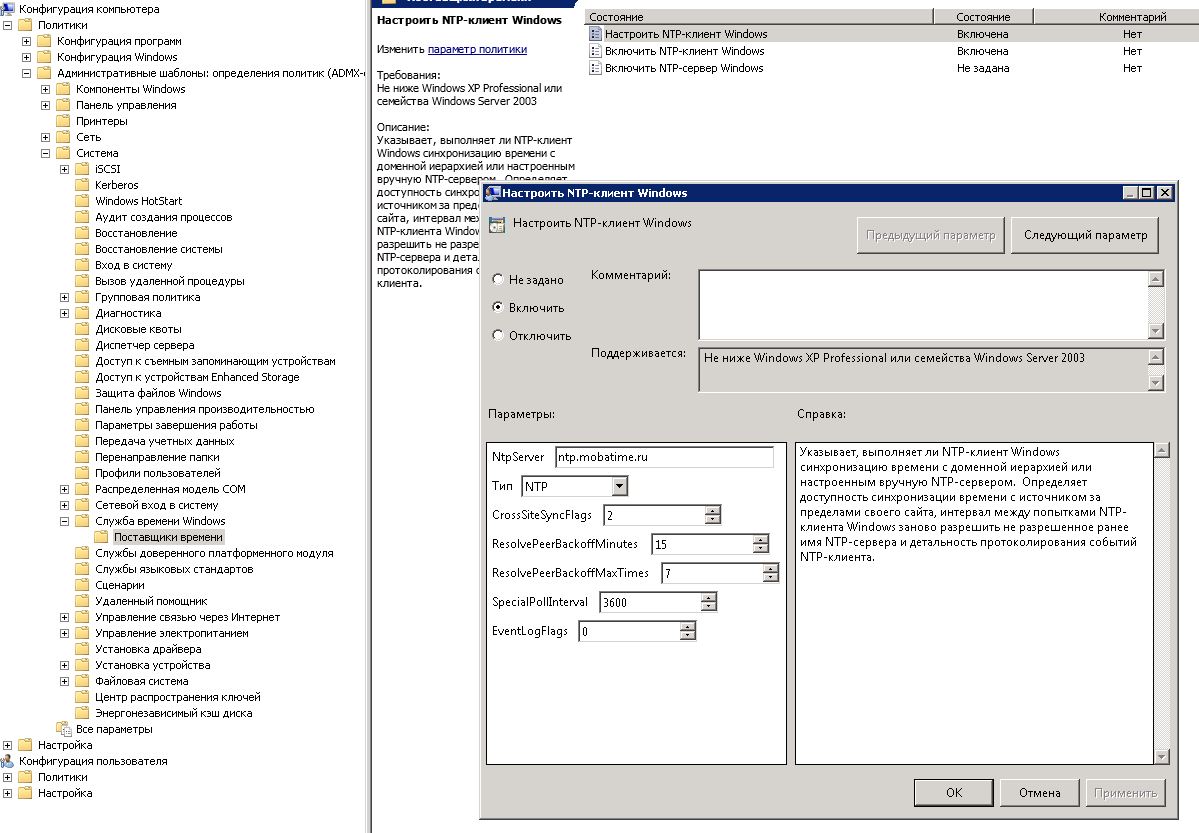Click the 'Все параметры' icon
Viewport: 1199px width, 833px height.
pos(63,729)
